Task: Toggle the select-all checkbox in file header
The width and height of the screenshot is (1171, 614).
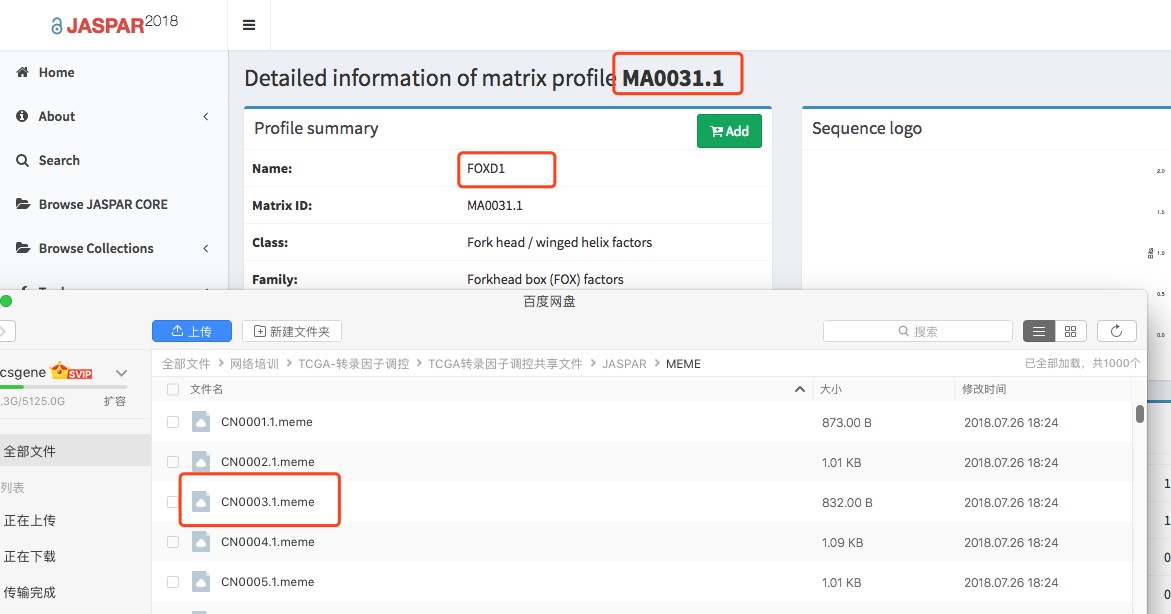Action: (x=173, y=389)
